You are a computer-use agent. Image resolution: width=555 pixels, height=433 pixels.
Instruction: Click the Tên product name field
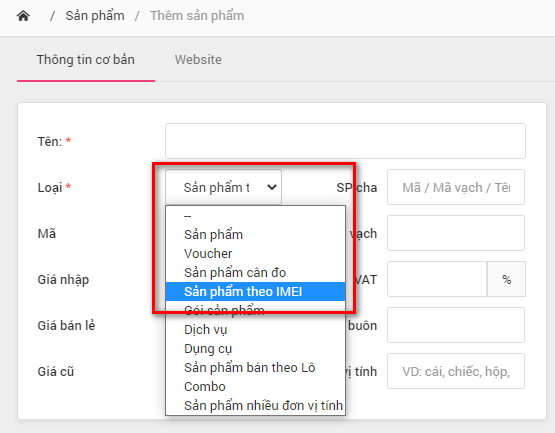tap(345, 141)
